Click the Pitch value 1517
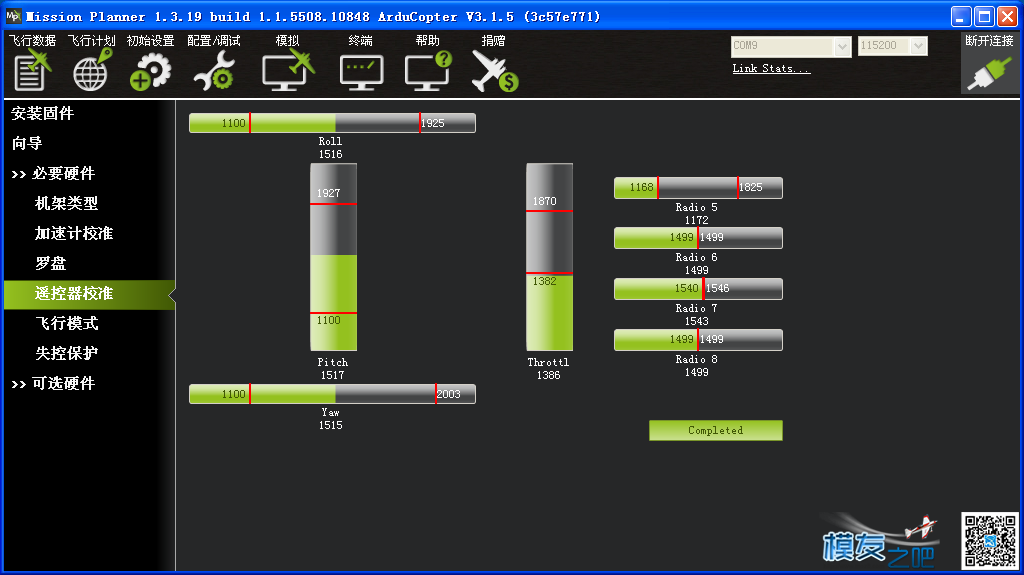 click(x=332, y=375)
